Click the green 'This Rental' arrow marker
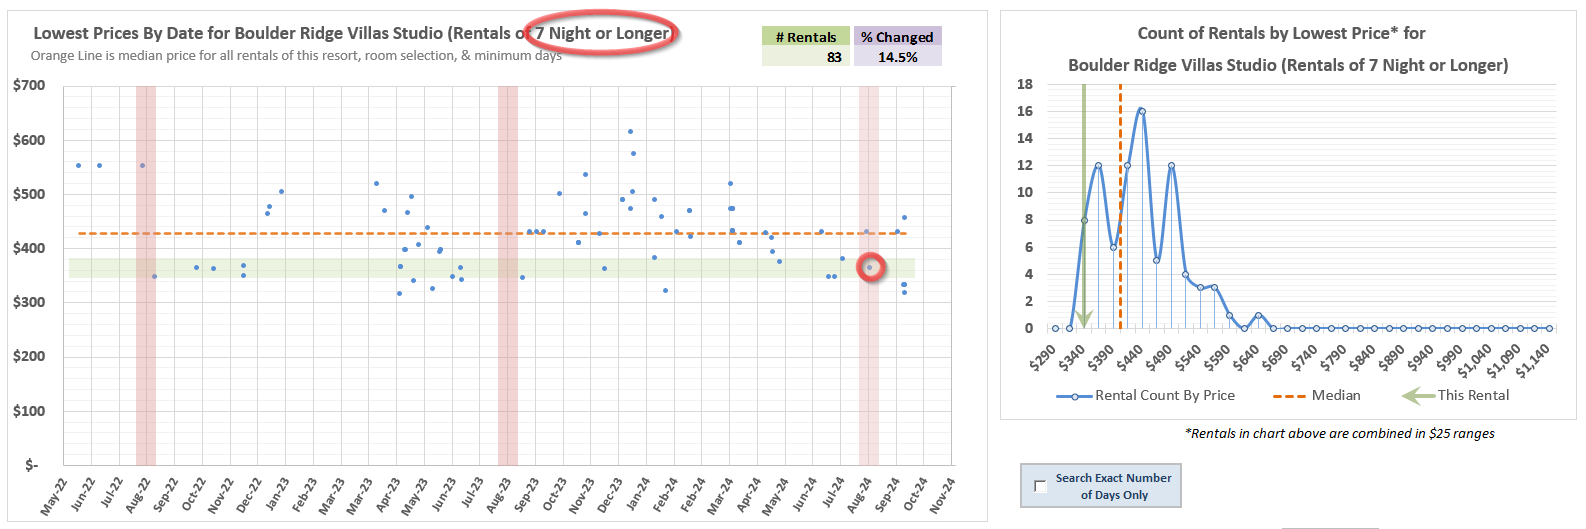Viewport: 1586px width, 529px height. [x=1084, y=200]
